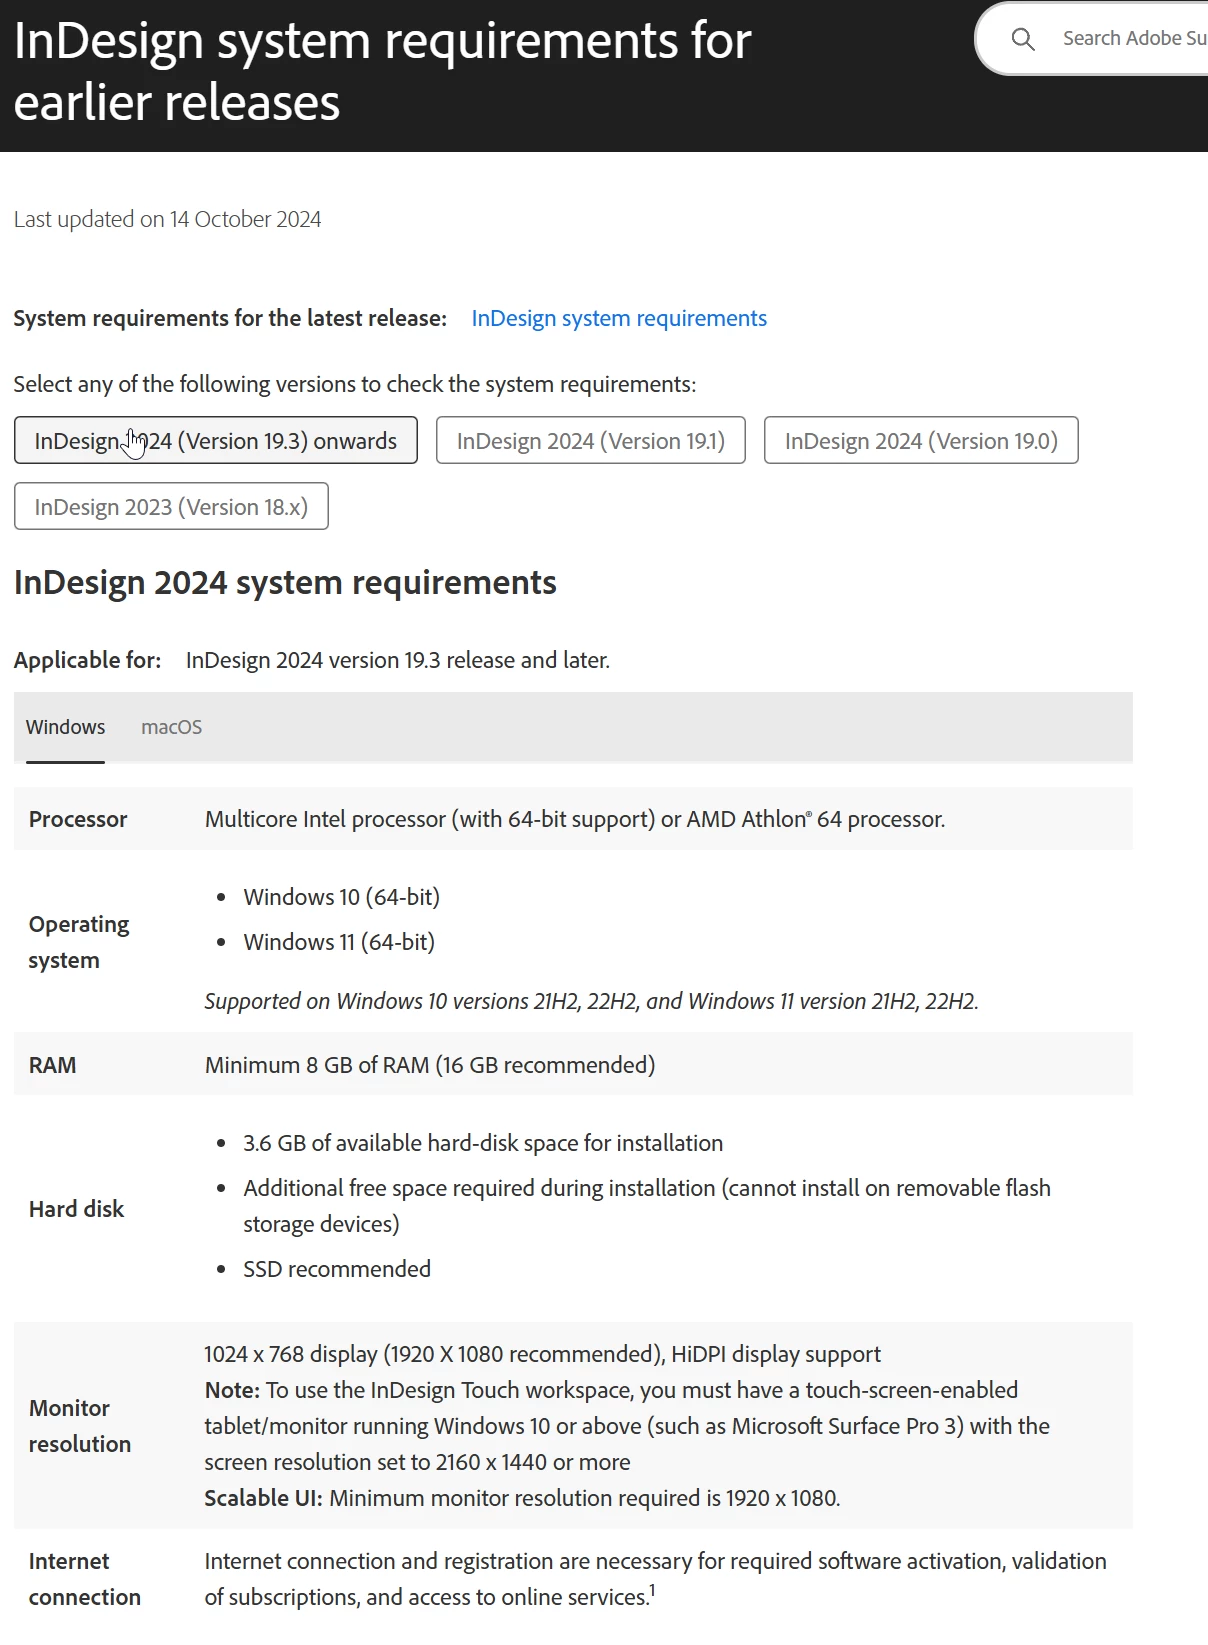Click 'Select any of the following versions' text

355,384
